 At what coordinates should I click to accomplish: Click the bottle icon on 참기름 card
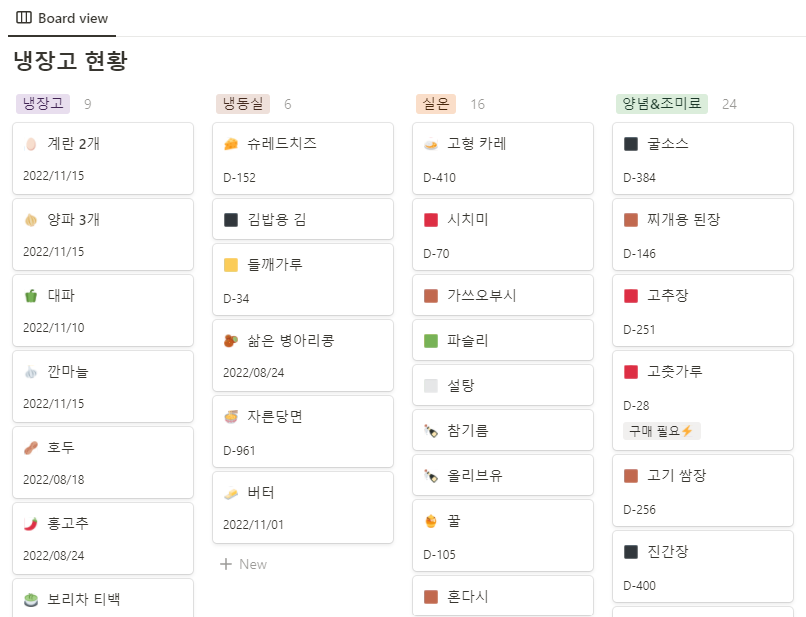(x=431, y=431)
